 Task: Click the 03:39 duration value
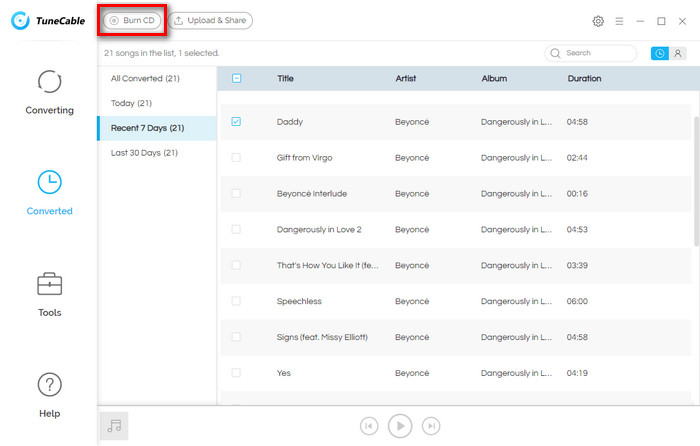pos(577,265)
